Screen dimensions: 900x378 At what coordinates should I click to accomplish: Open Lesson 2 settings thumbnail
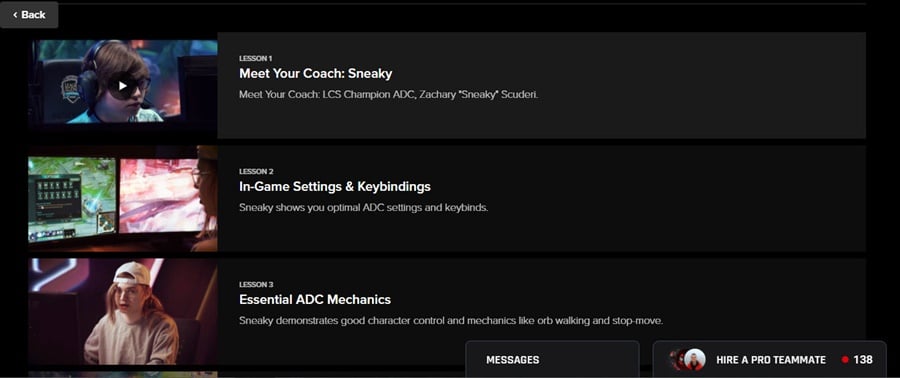click(x=123, y=198)
